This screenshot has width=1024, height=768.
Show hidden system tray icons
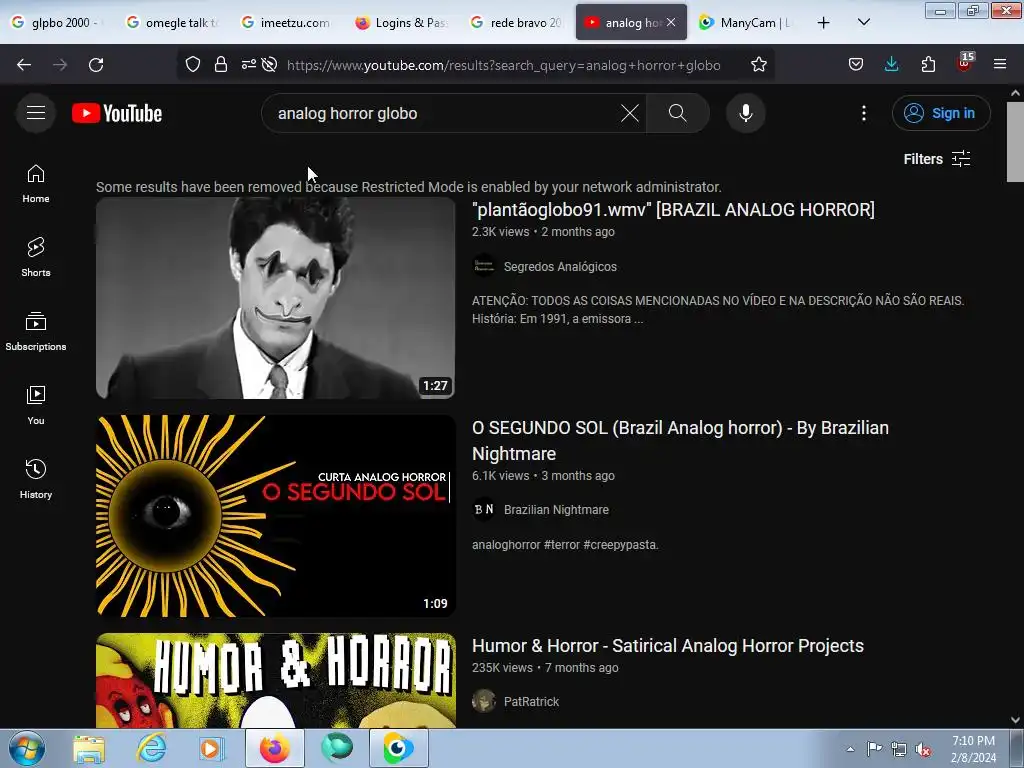pyautogui.click(x=850, y=749)
